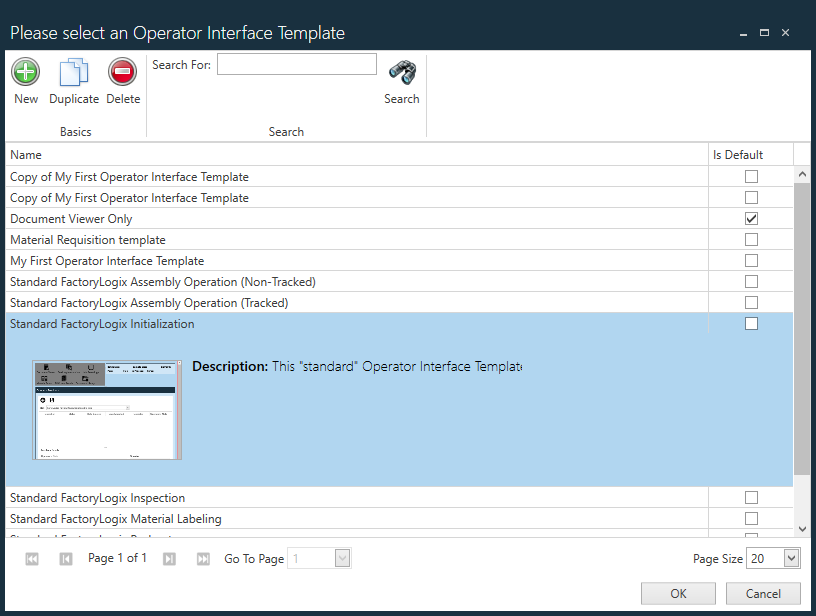
Task: Click the previous page arrow icon
Action: [x=65, y=558]
